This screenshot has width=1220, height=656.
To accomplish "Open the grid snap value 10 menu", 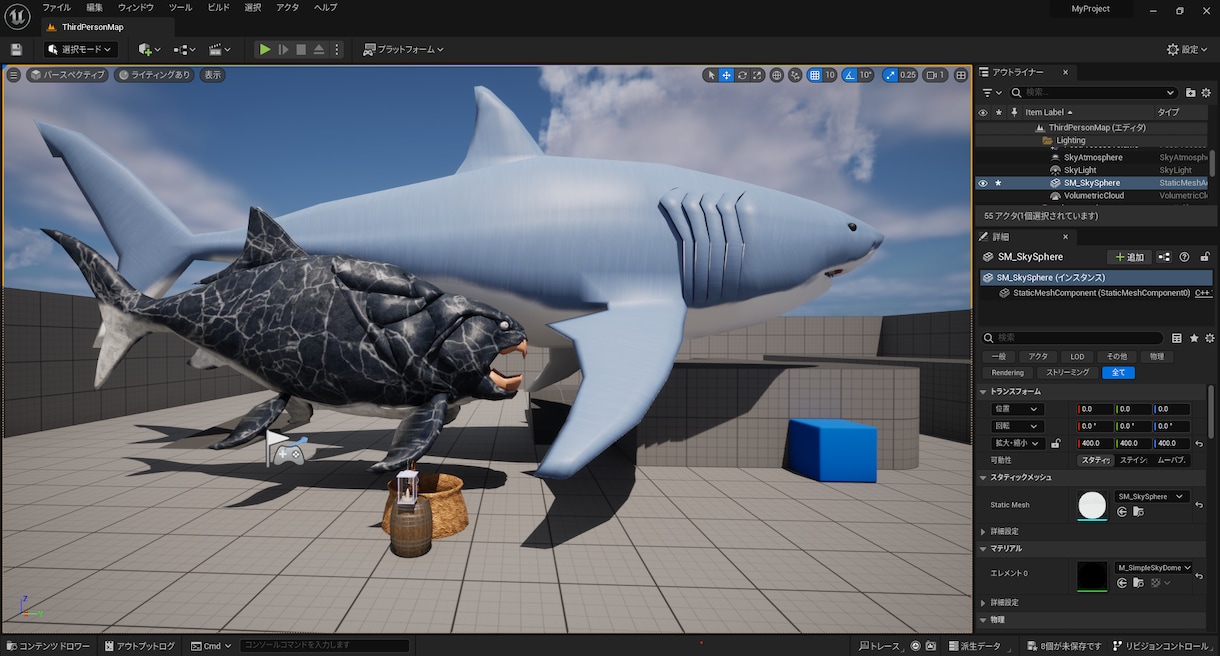I will [x=830, y=75].
